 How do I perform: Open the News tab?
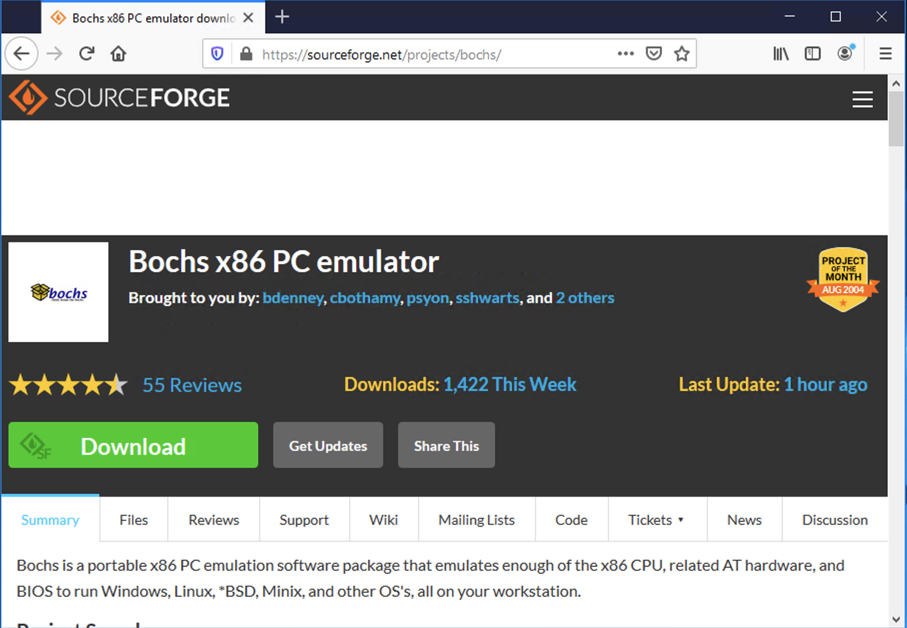pos(744,520)
